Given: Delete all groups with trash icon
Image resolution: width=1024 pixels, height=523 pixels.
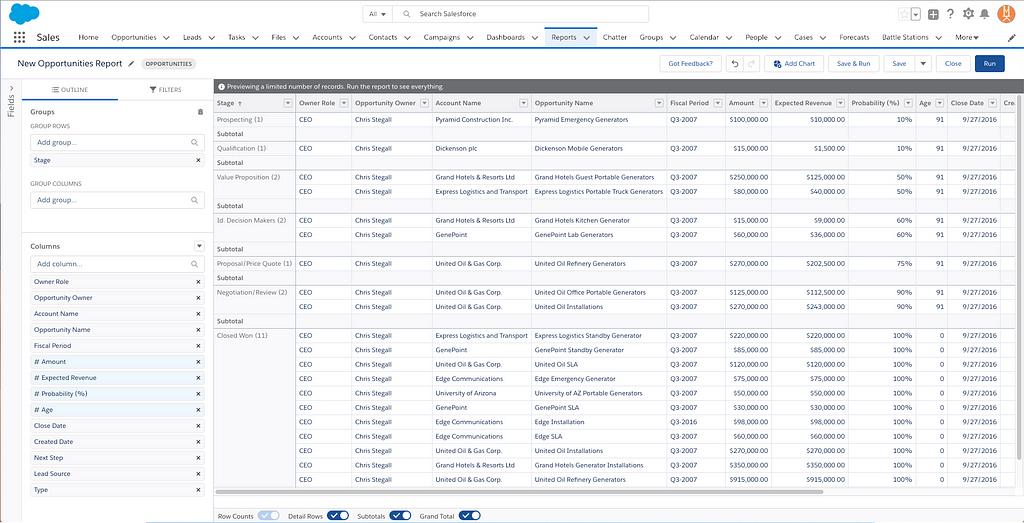Looking at the screenshot, I should point(200,112).
